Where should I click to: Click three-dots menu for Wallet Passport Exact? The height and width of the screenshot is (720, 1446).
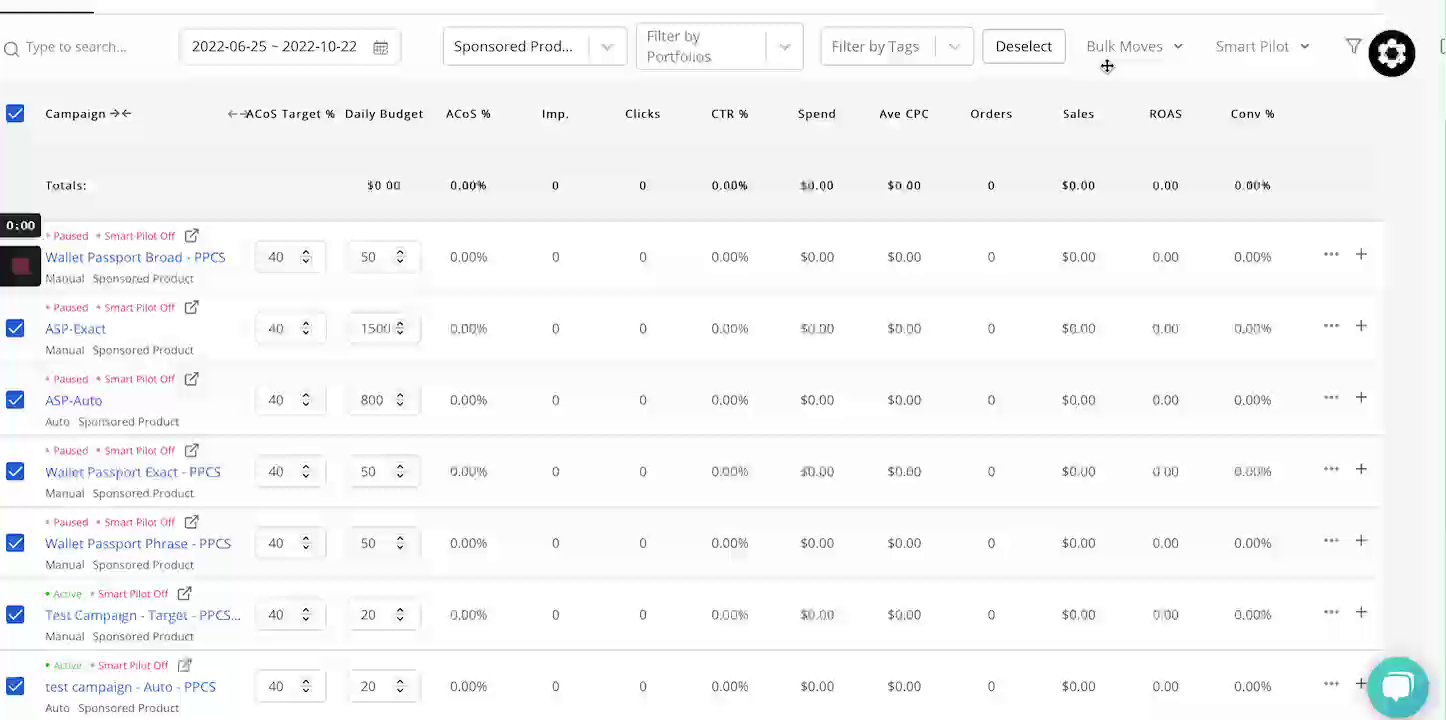coord(1331,469)
